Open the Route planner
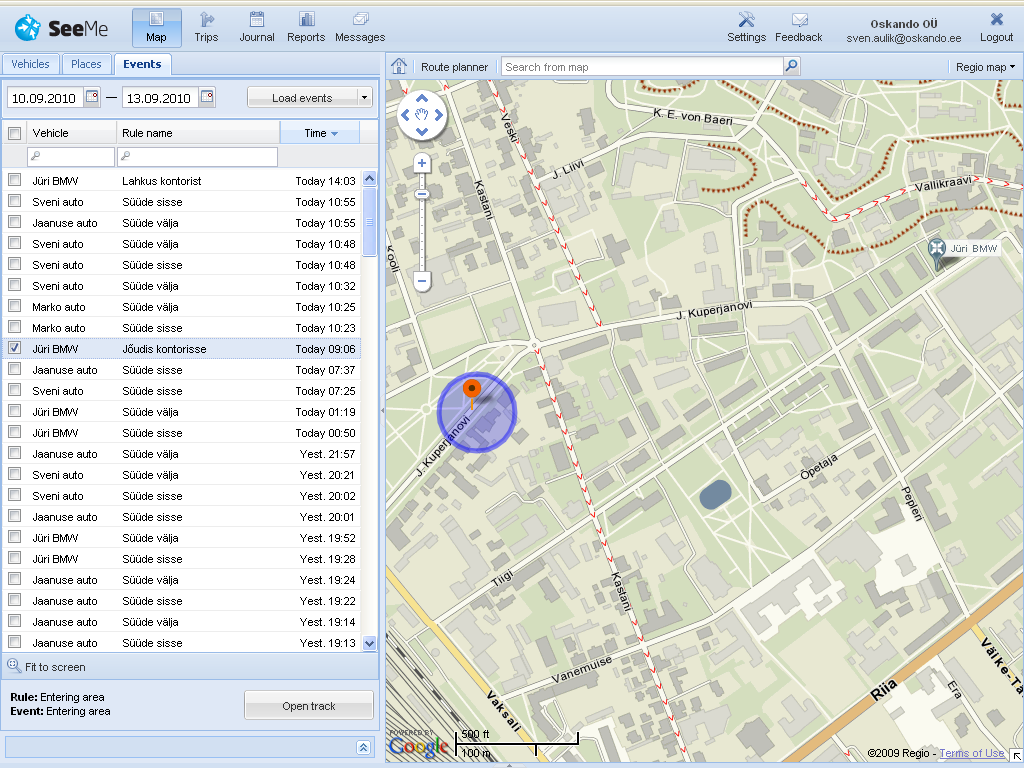 pyautogui.click(x=454, y=67)
